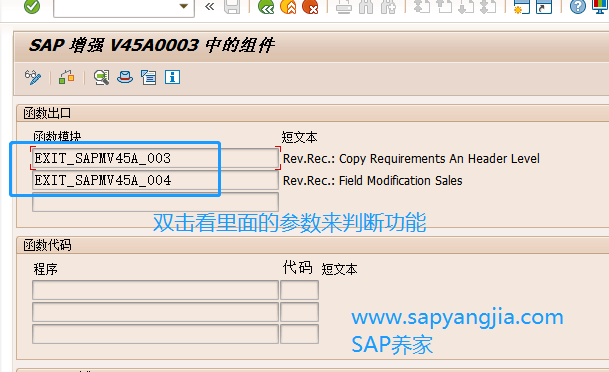Click the document list icon in the application toolbar
The height and width of the screenshot is (372, 609).
pyautogui.click(x=148, y=77)
